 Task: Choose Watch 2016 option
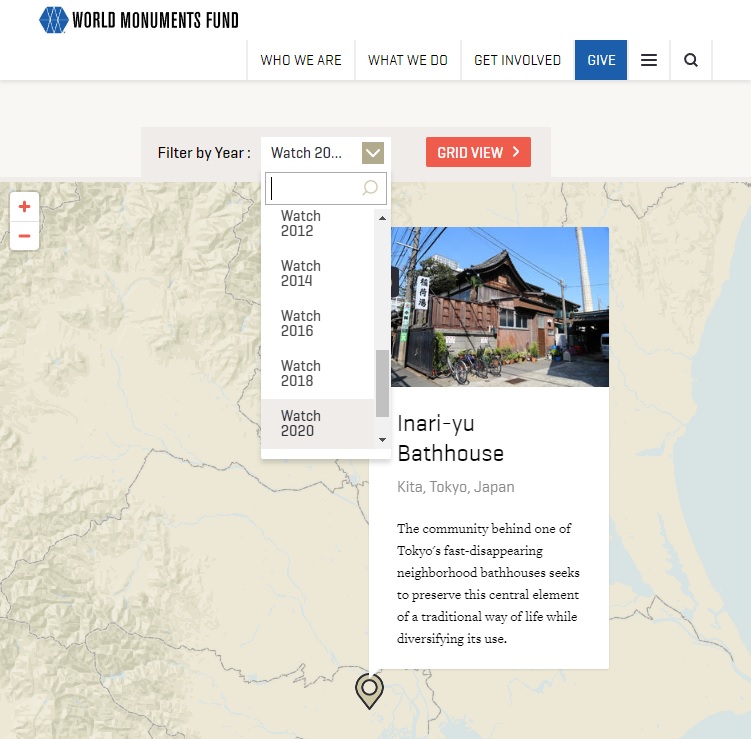(x=300, y=323)
